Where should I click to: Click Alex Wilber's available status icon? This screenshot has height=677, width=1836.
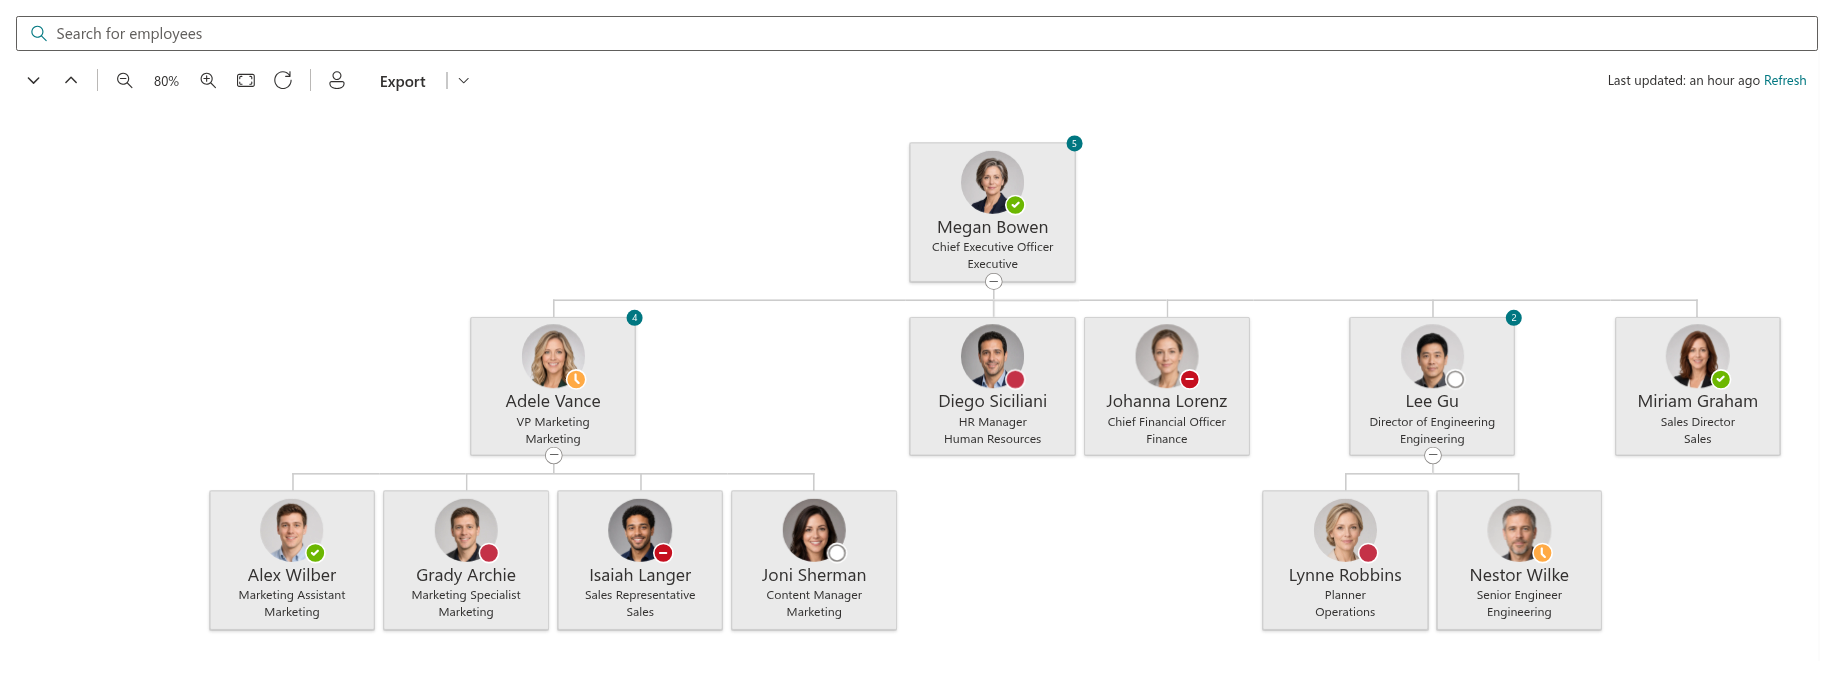(315, 553)
